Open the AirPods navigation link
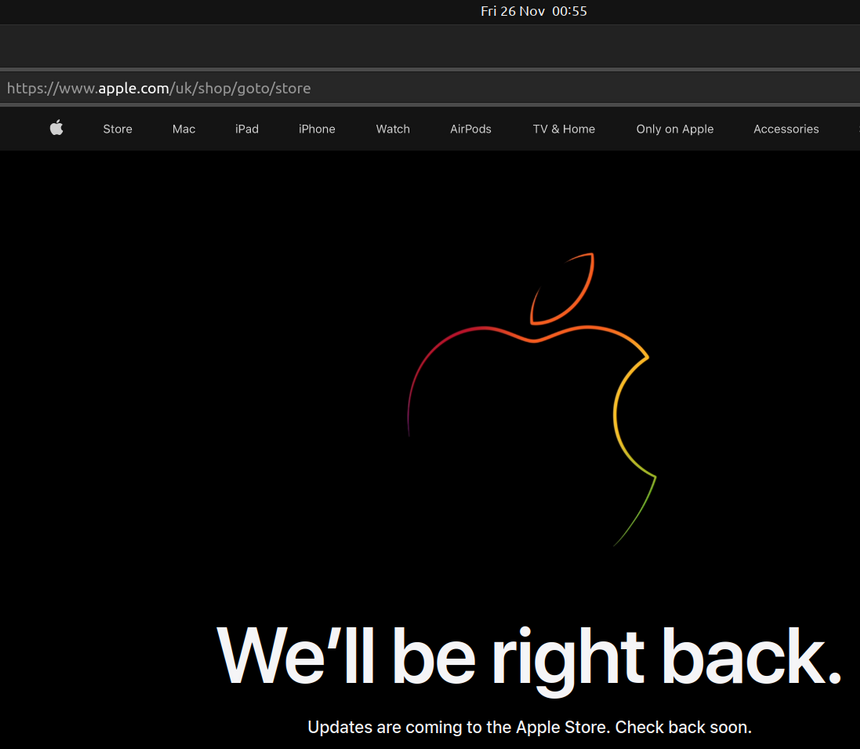 tap(471, 129)
